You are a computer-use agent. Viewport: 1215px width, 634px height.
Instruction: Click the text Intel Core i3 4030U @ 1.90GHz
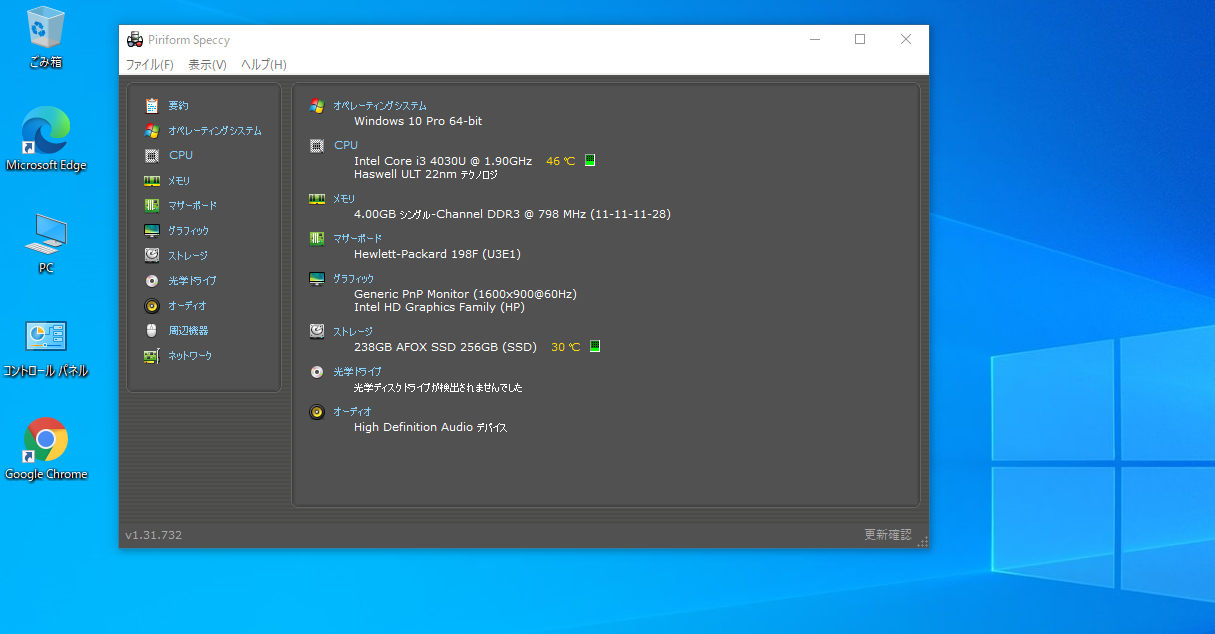[443, 160]
